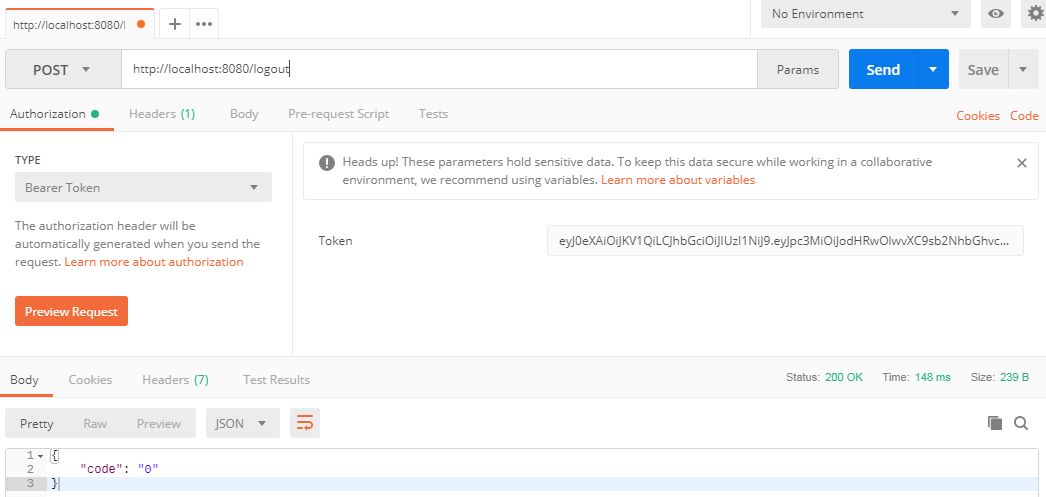Viewport: 1046px width, 497px height.
Task: Open tab options ellipsis menu
Action: [x=204, y=24]
